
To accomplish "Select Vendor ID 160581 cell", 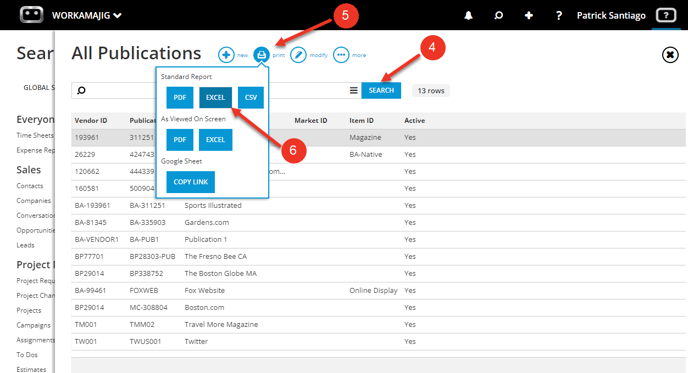I will [x=87, y=188].
